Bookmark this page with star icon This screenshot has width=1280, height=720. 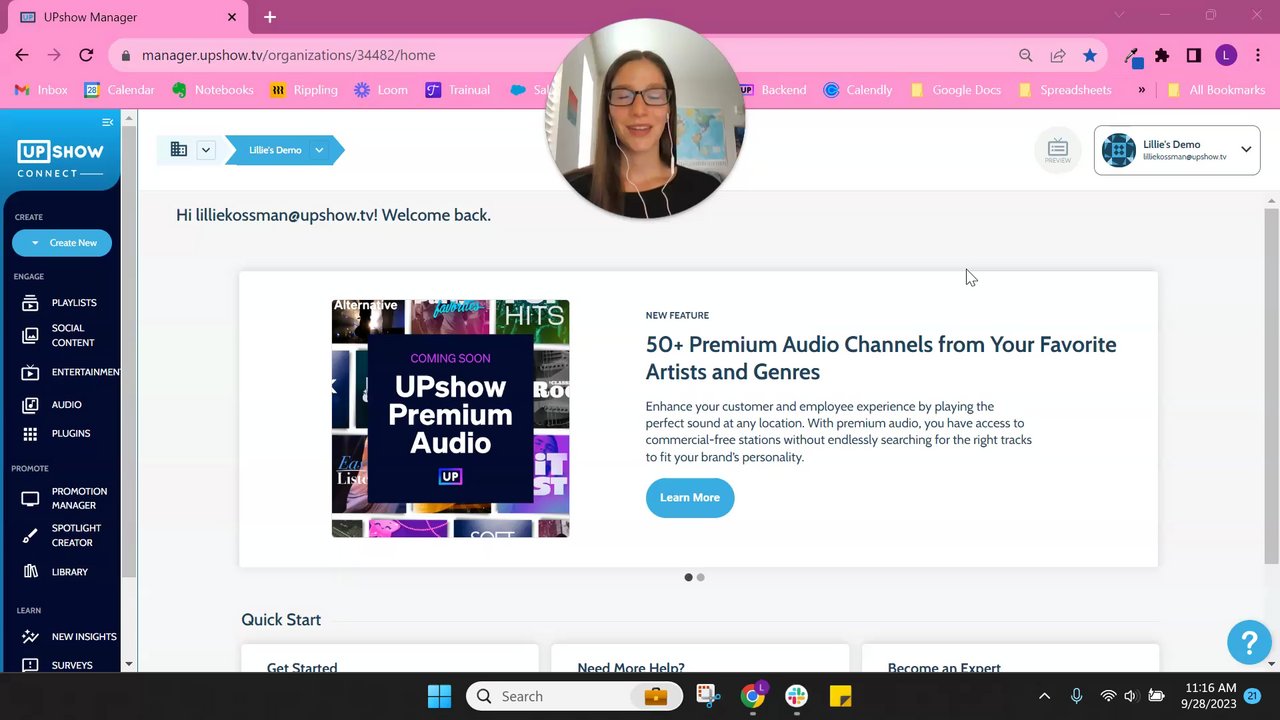tap(1090, 55)
